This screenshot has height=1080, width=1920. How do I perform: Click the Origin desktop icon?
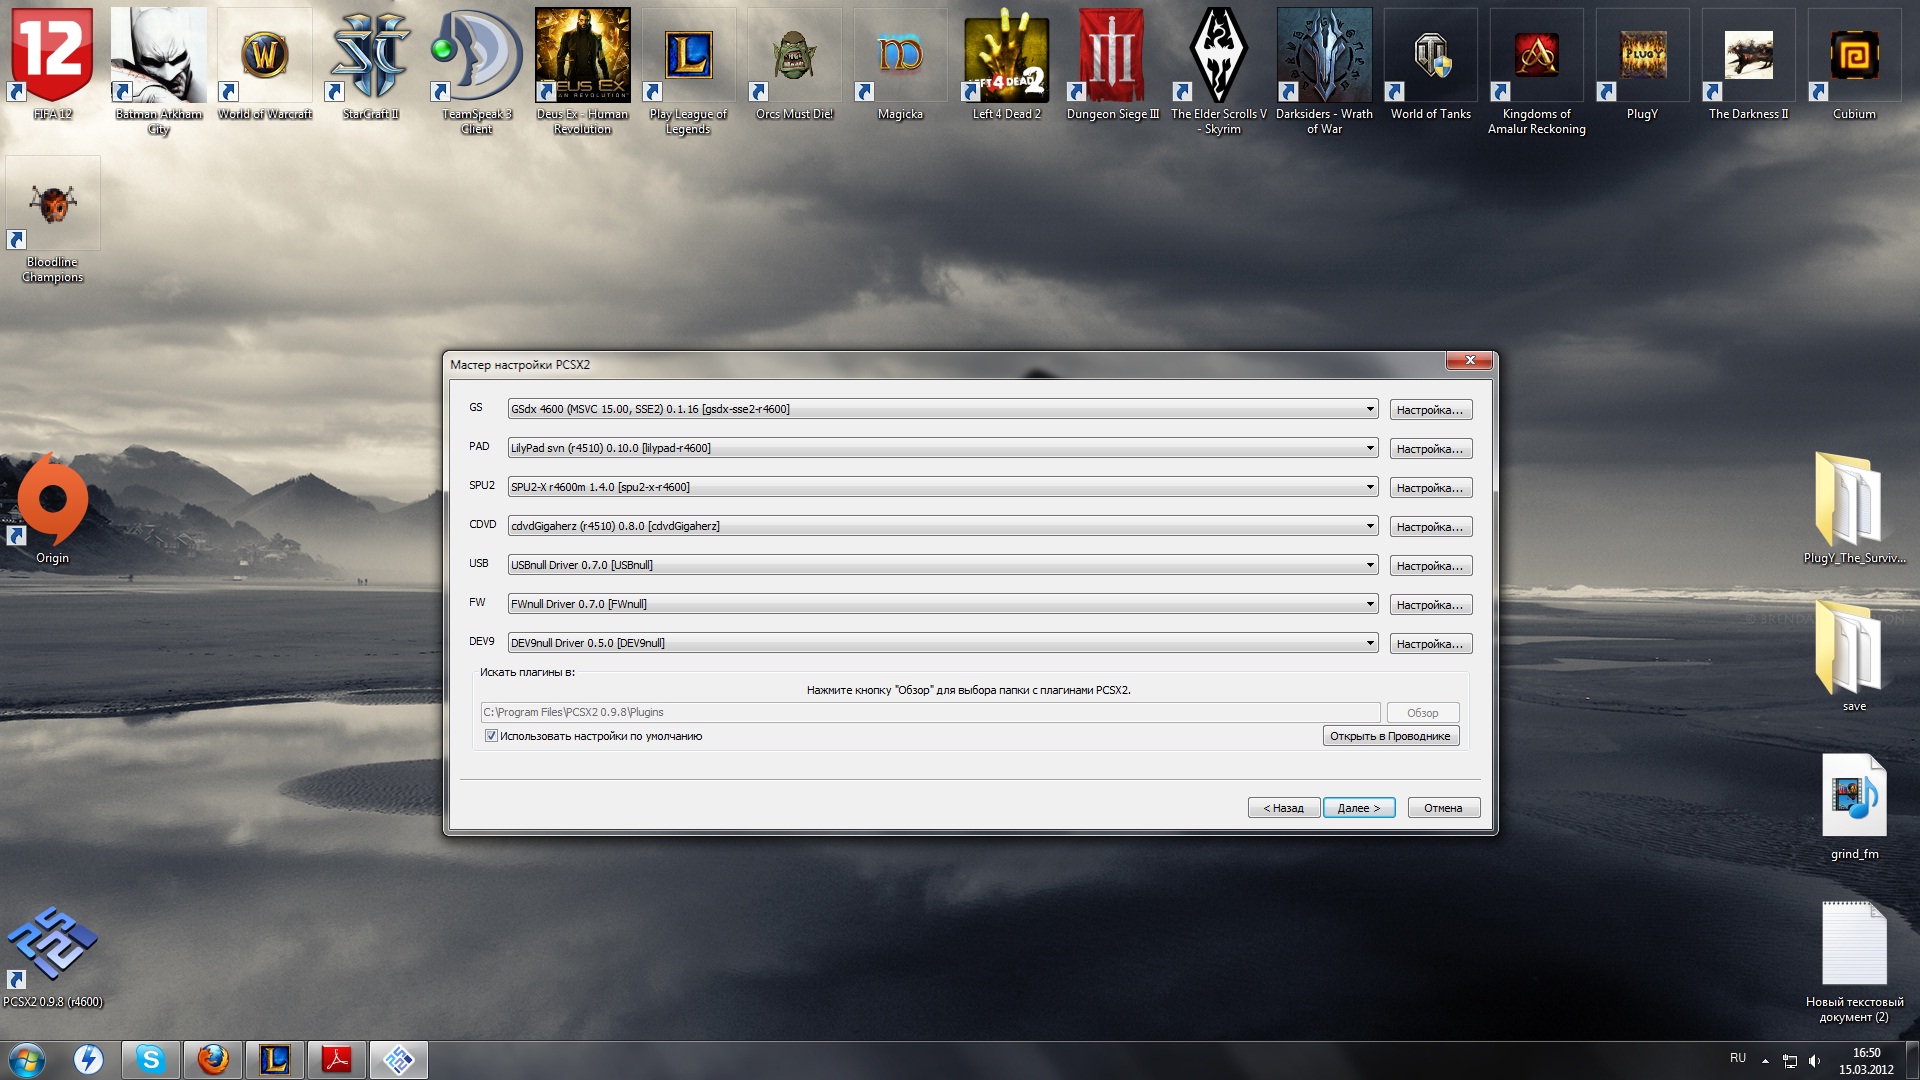click(52, 500)
